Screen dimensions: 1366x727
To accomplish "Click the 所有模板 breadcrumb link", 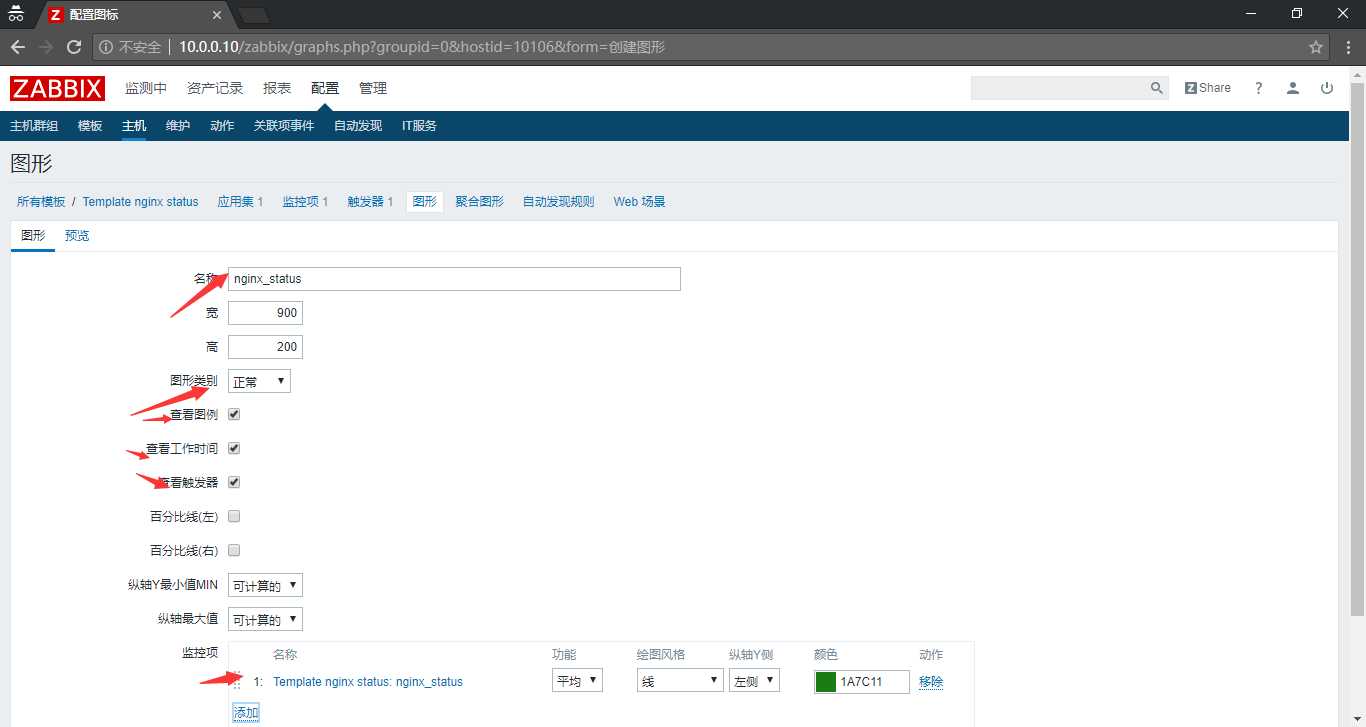I will click(41, 202).
